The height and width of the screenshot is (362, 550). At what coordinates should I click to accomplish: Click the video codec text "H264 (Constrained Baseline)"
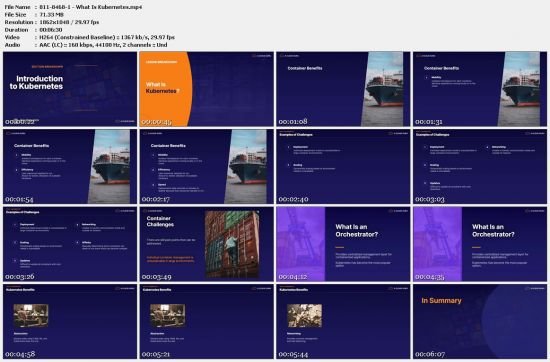77,37
